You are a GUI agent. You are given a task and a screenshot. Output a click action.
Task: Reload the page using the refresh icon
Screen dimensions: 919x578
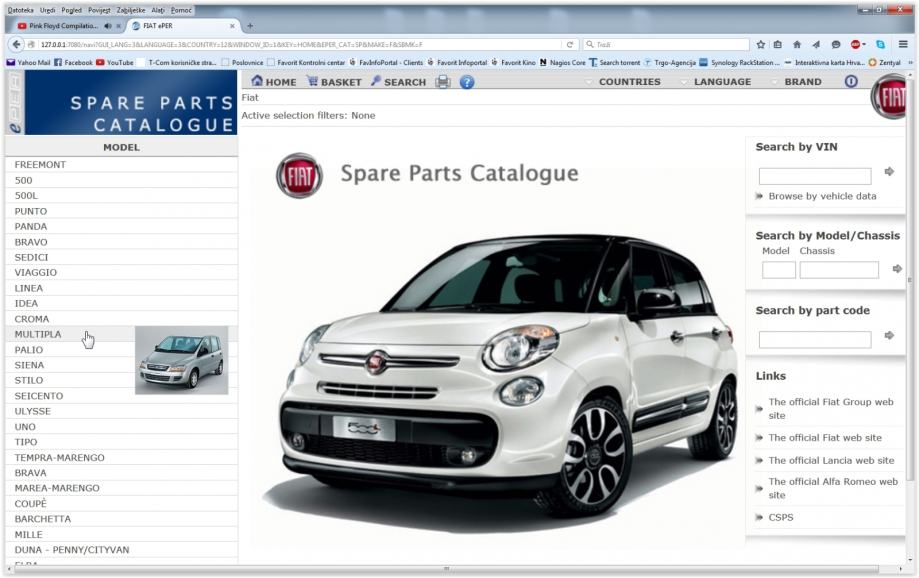click(x=569, y=44)
